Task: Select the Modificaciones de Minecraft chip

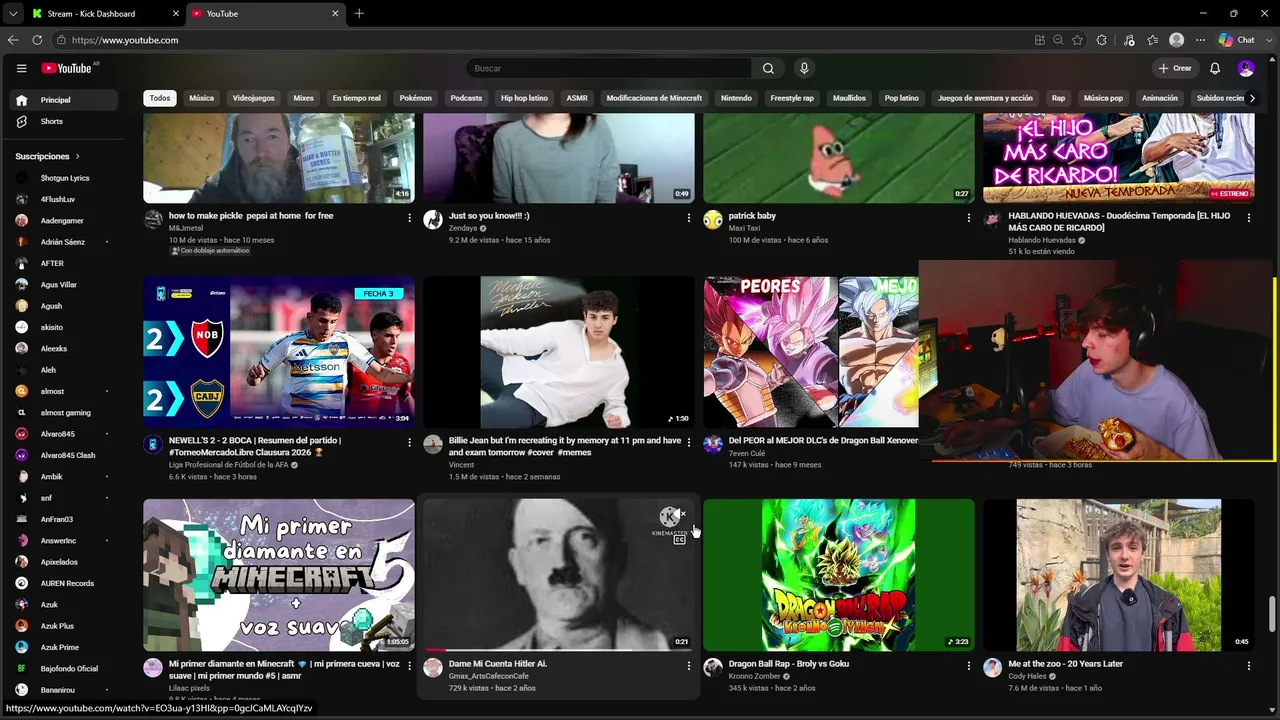Action: [x=654, y=98]
